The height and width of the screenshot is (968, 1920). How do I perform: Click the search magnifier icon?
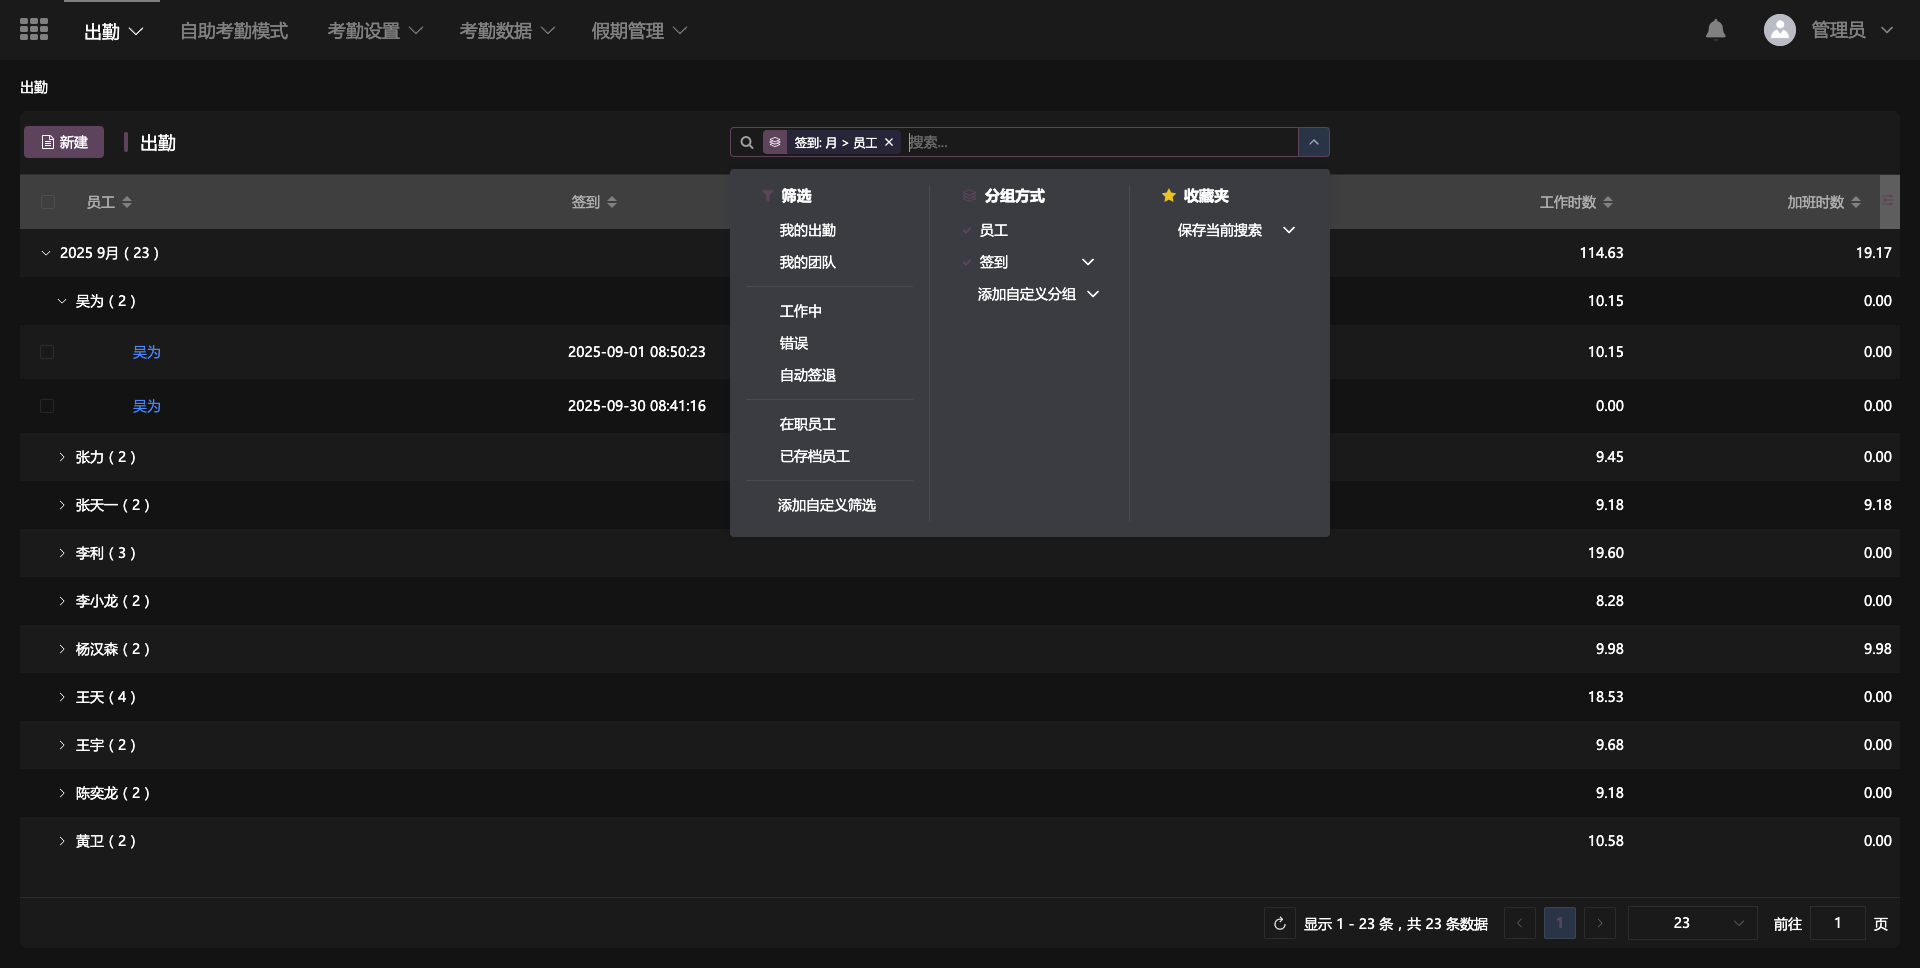coord(747,143)
